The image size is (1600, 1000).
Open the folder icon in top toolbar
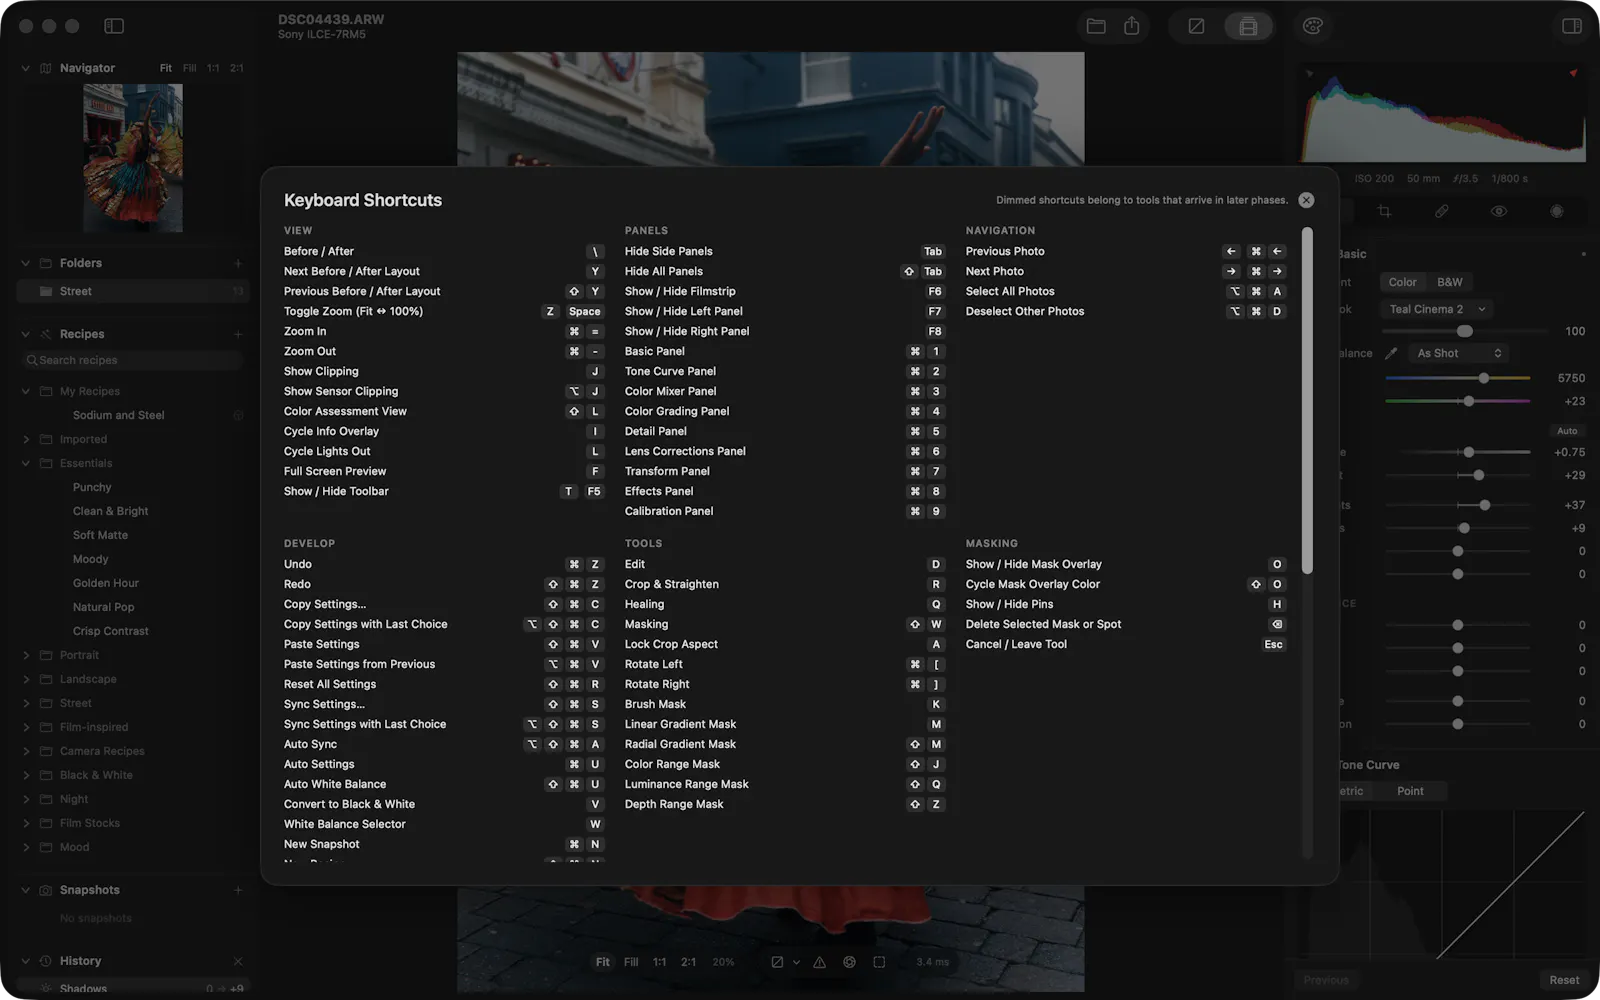pos(1096,26)
